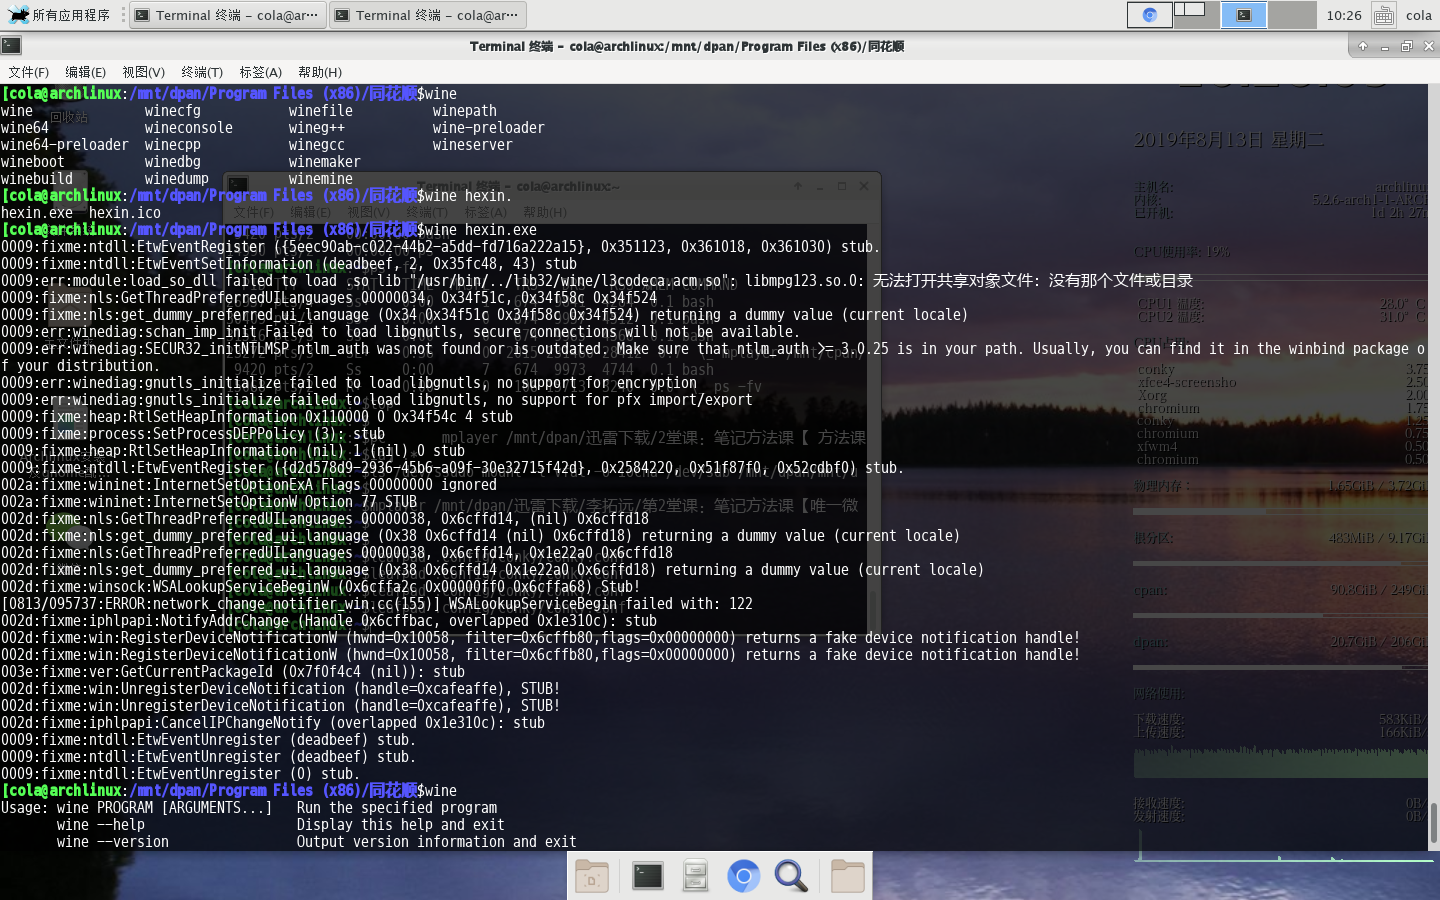Click the keyboard input method tray icon
Viewport: 1440px width, 900px height.
(x=1384, y=15)
